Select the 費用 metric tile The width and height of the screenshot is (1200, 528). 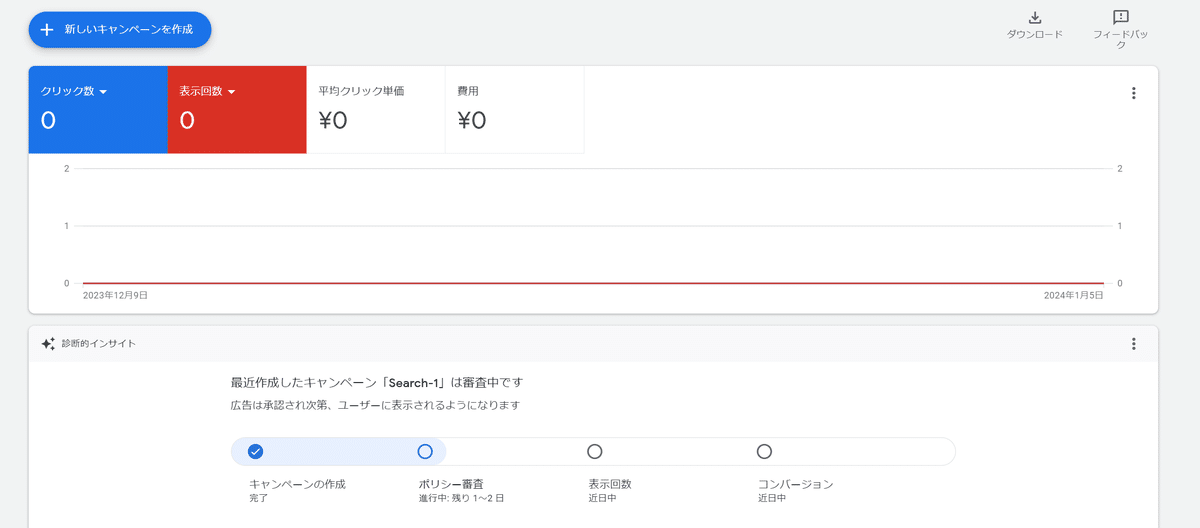coord(514,110)
